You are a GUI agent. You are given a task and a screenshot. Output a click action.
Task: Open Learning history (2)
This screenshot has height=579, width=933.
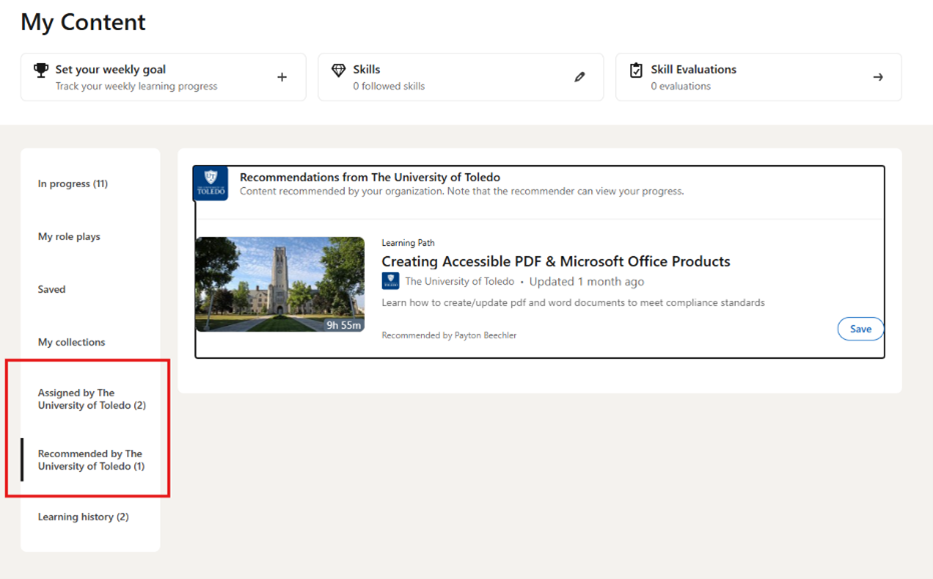click(x=83, y=517)
